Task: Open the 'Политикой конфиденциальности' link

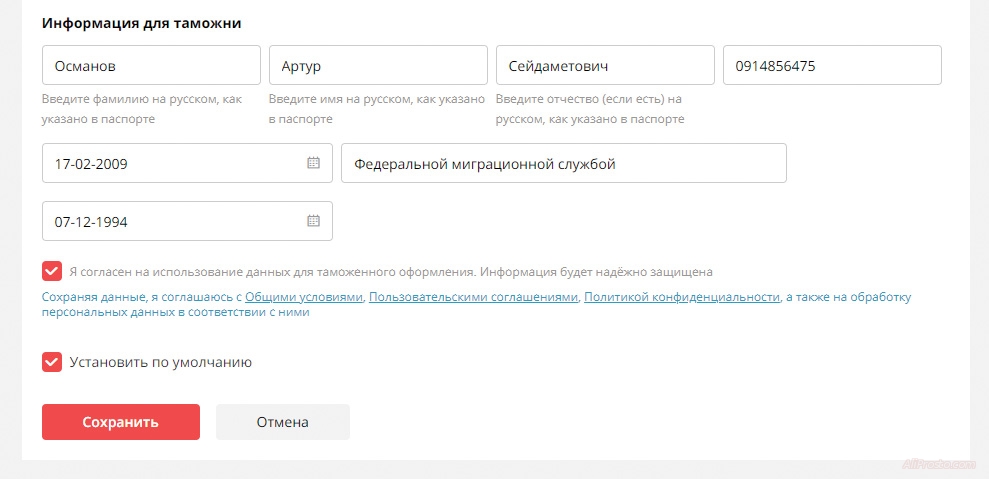Action: tap(681, 297)
